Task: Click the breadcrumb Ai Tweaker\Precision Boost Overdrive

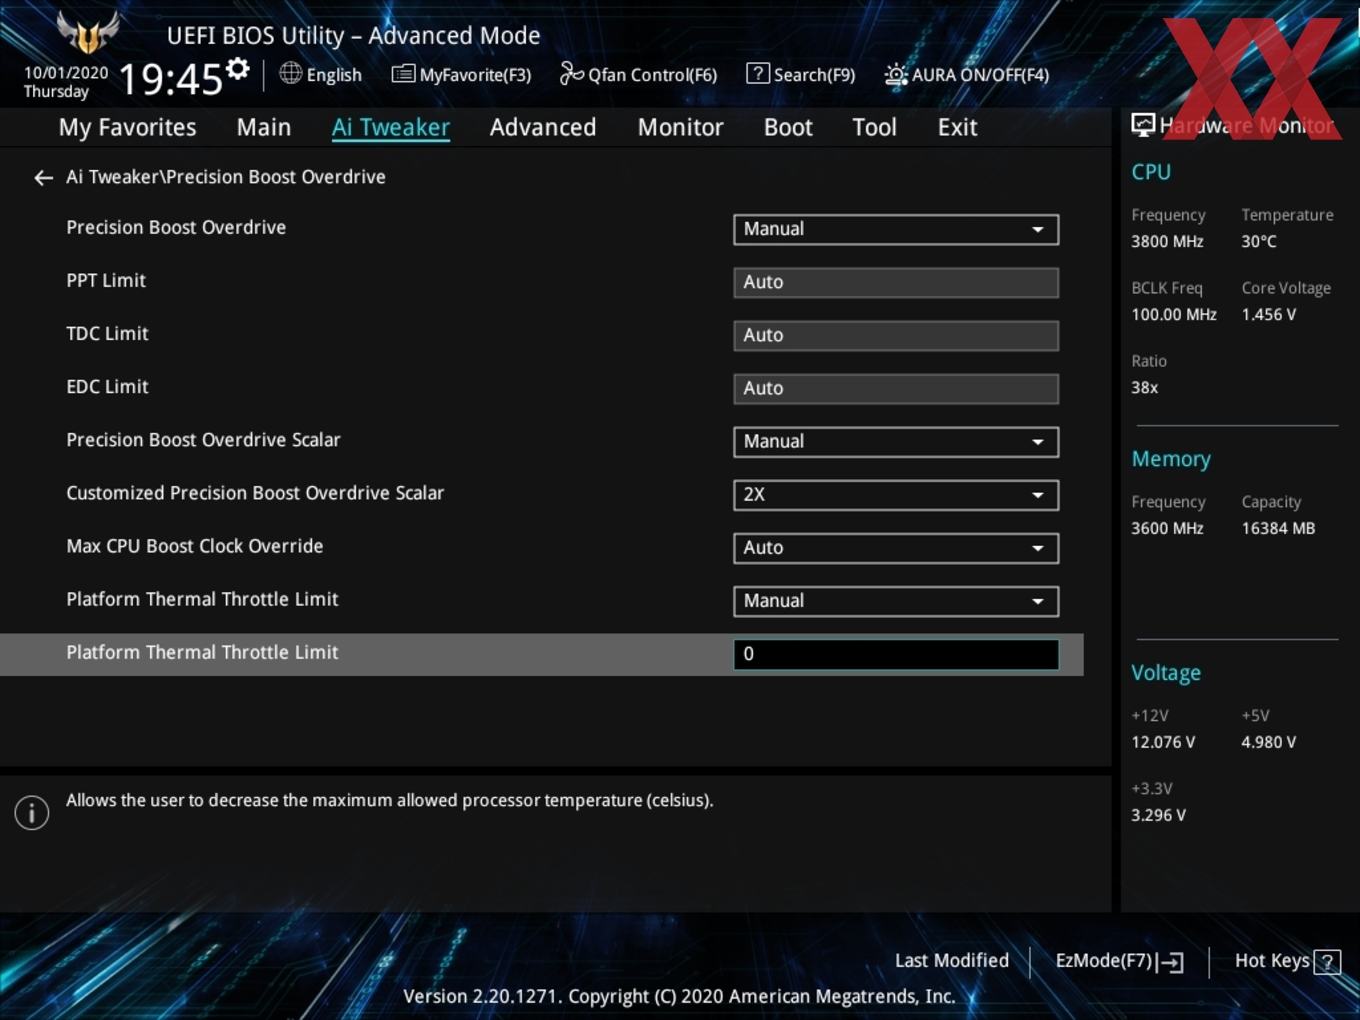Action: pyautogui.click(x=226, y=177)
